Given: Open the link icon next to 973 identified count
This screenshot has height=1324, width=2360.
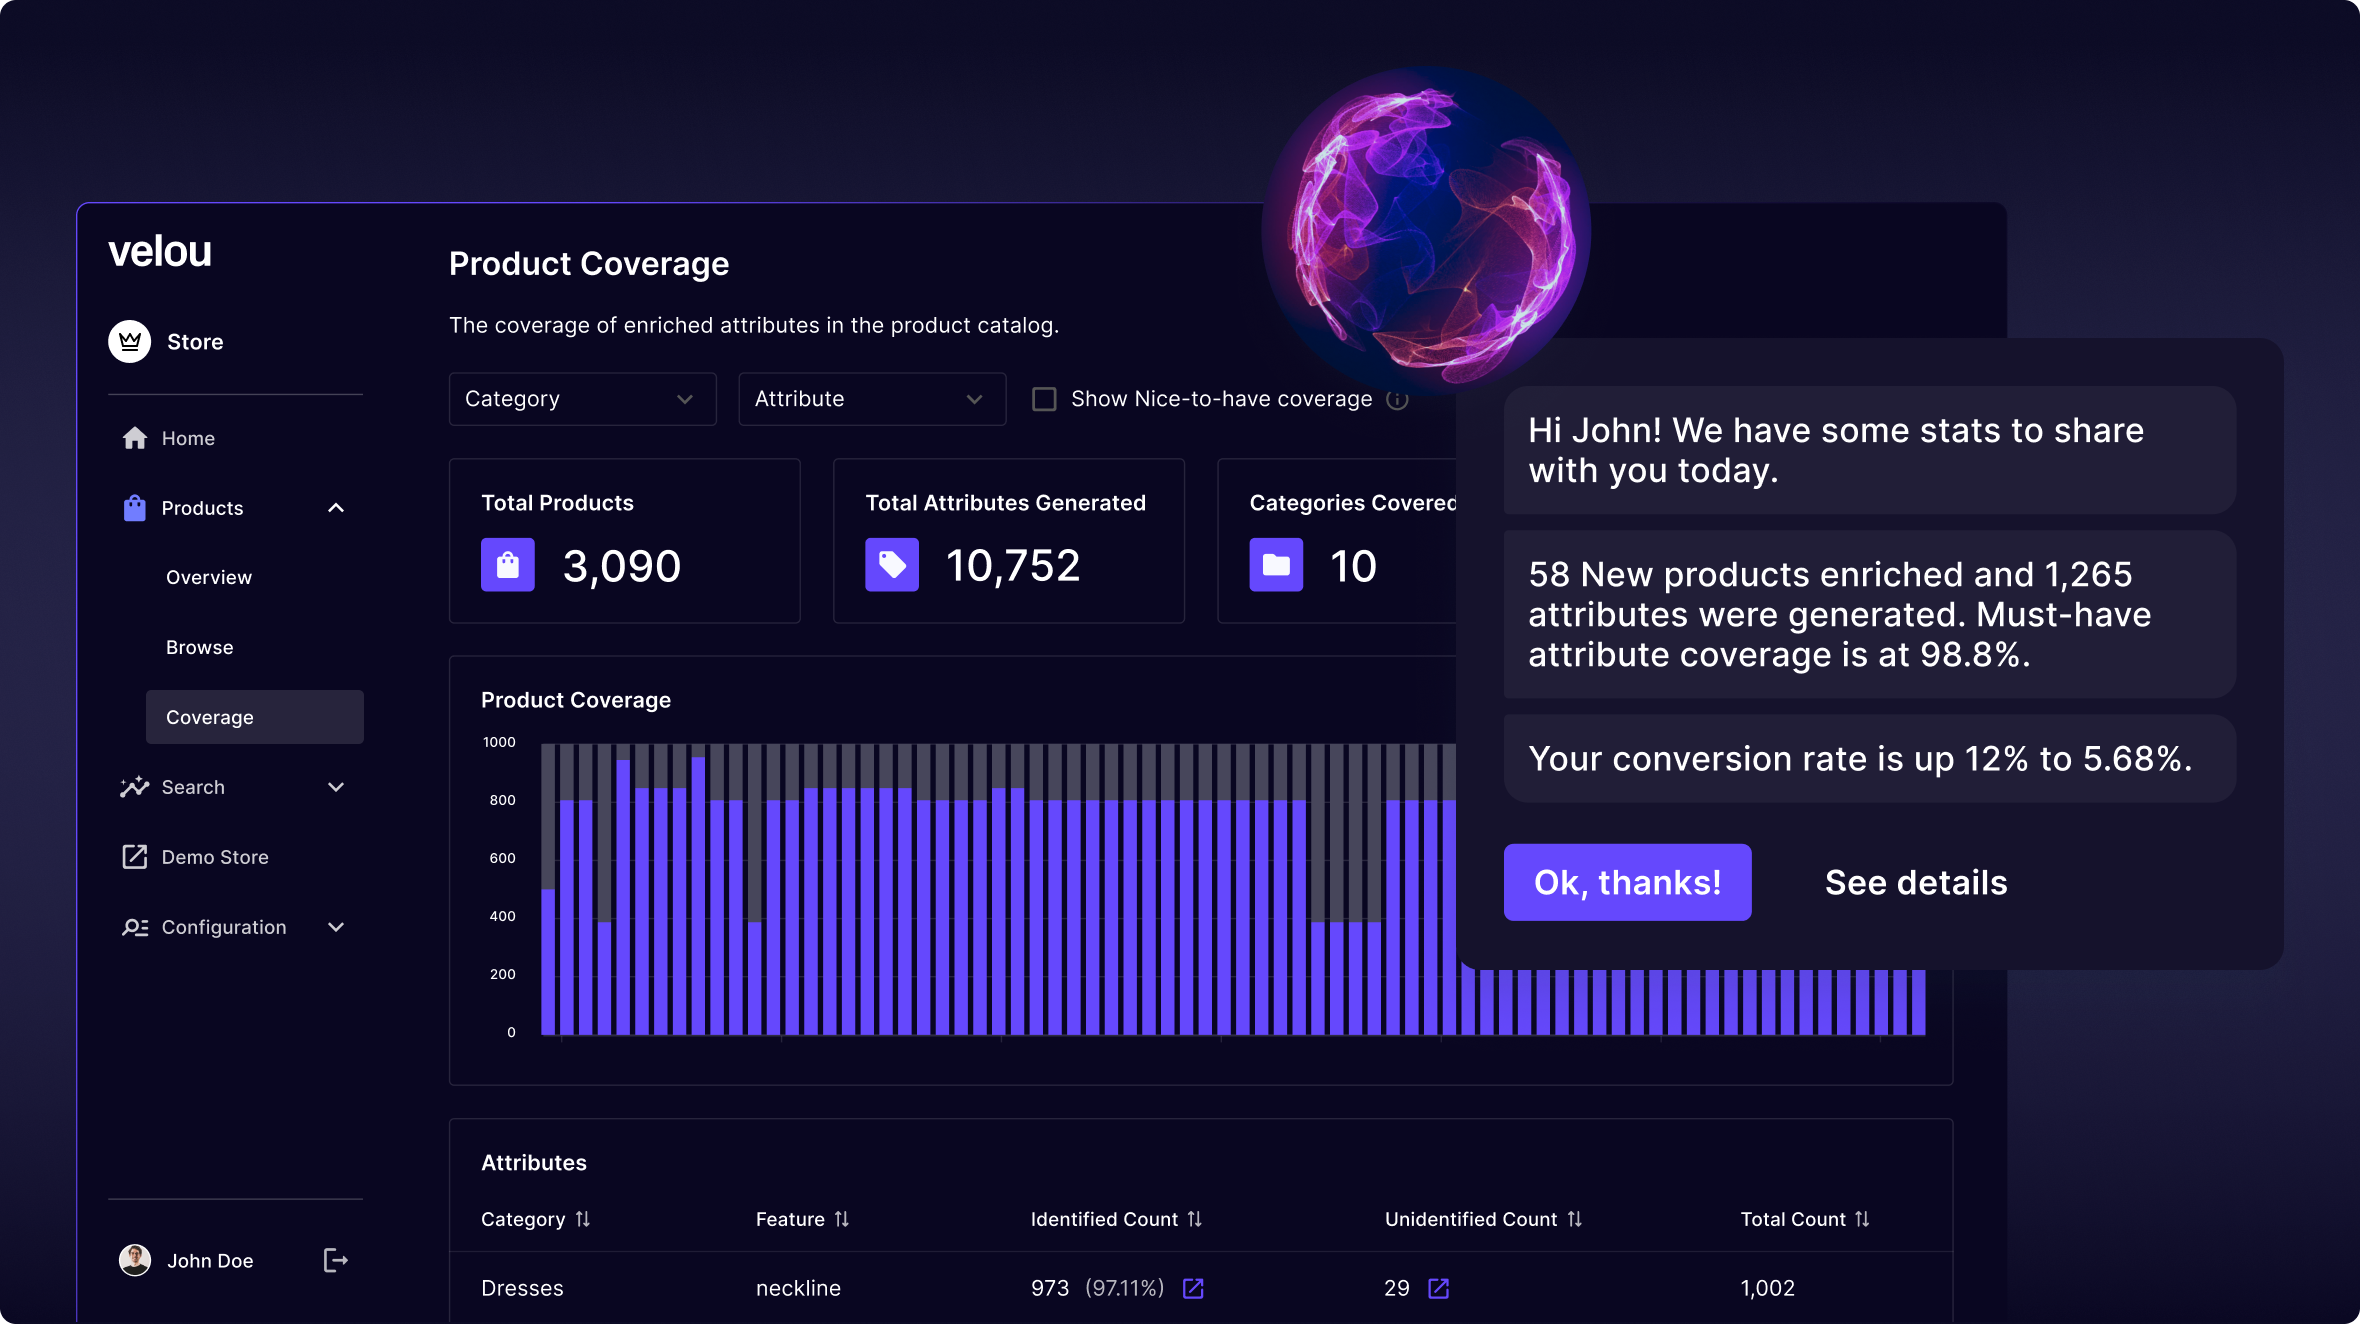Looking at the screenshot, I should (x=1193, y=1288).
